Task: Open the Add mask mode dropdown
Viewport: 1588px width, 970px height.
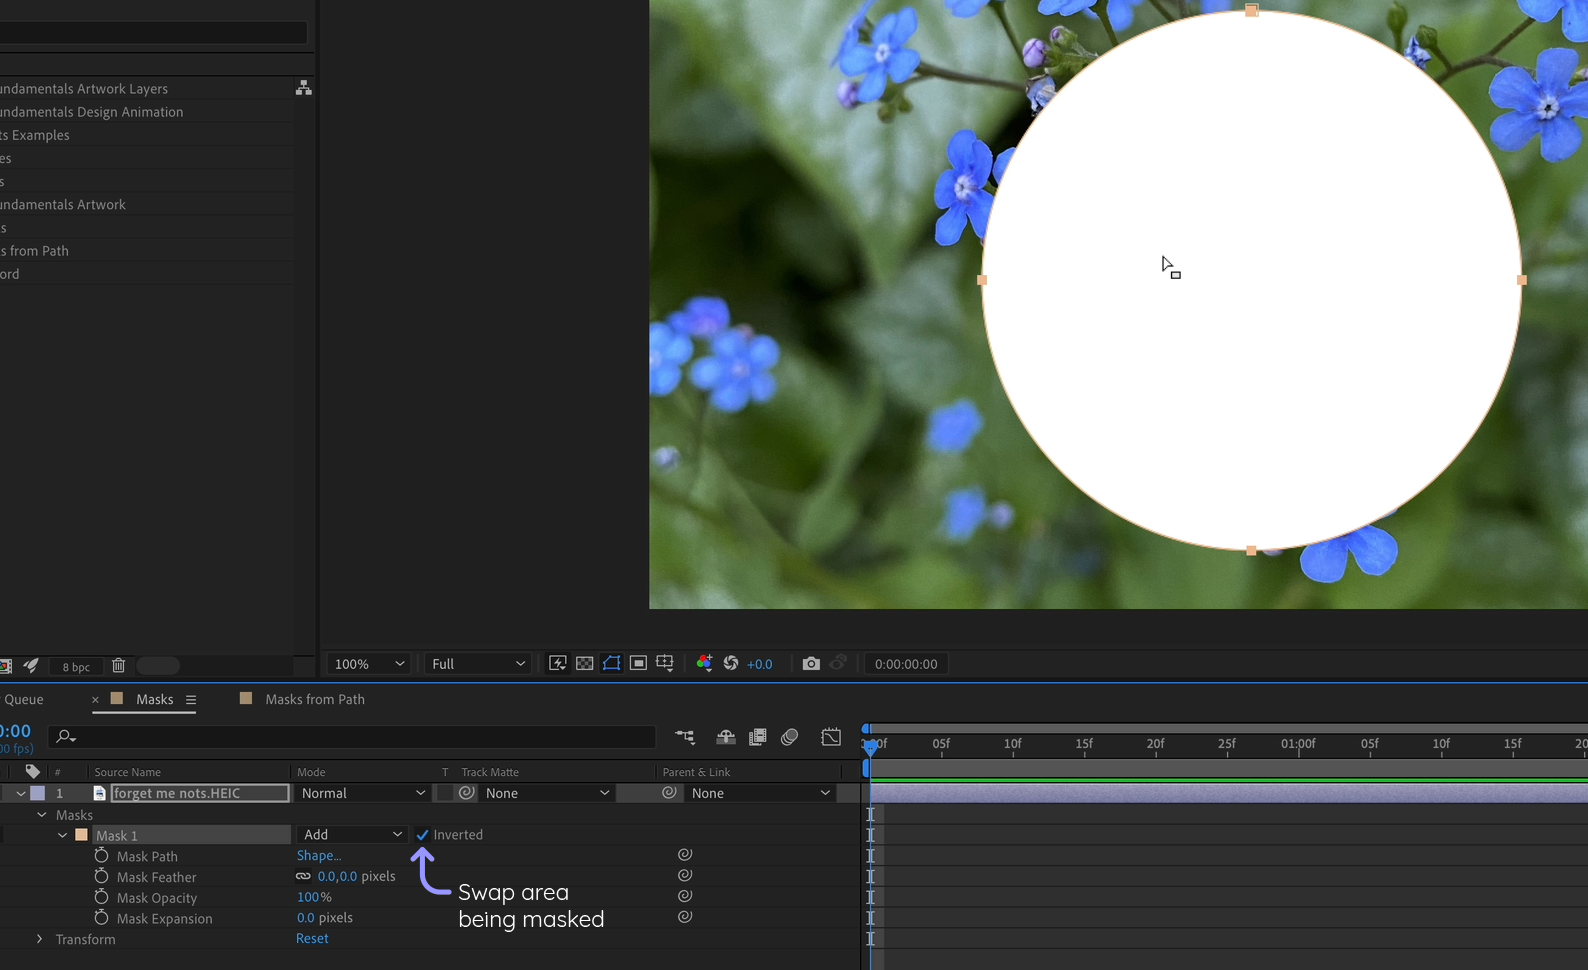Action: (352, 835)
